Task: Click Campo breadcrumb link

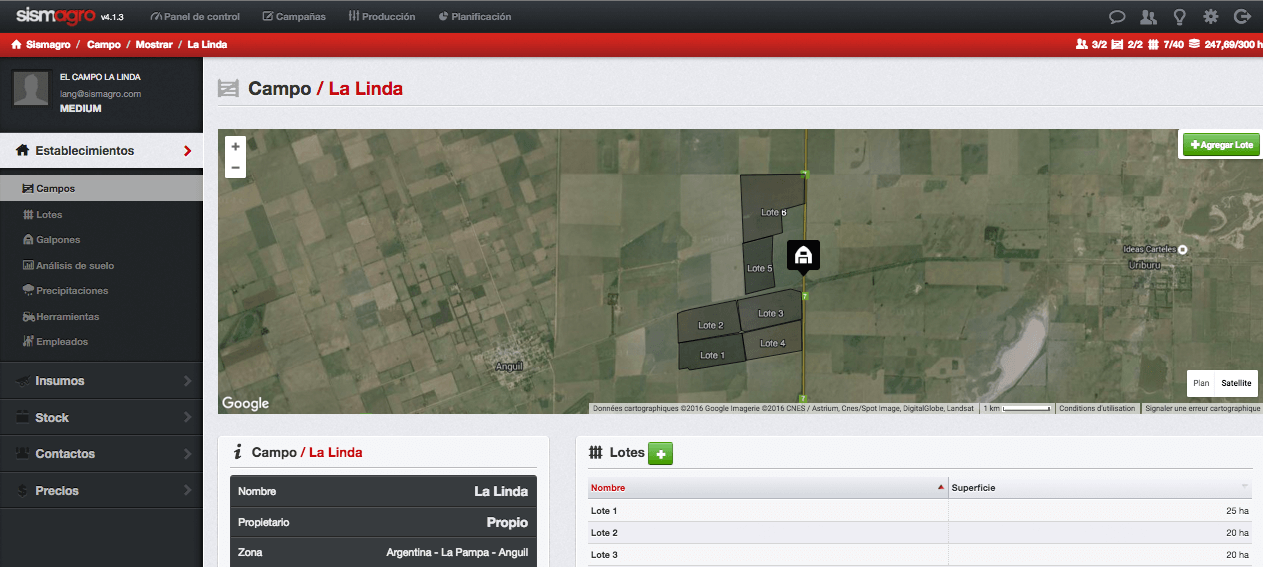Action: click(104, 44)
